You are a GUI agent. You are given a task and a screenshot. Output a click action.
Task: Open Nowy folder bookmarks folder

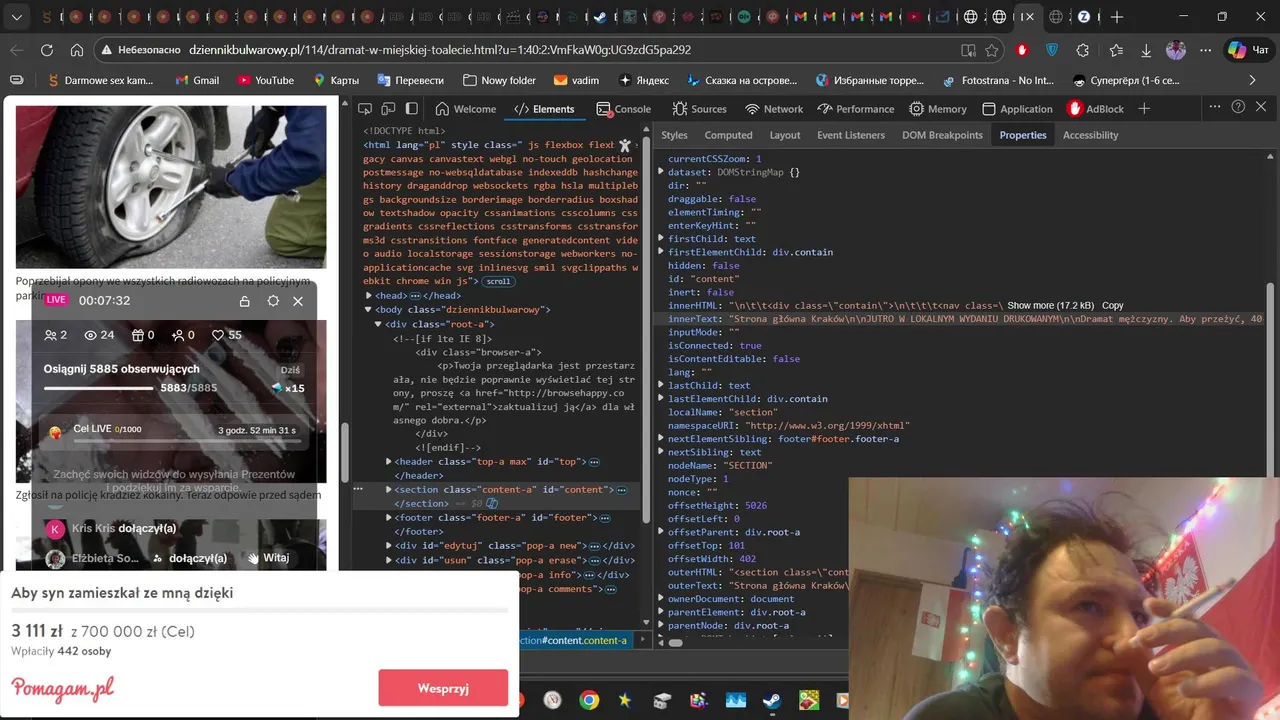coord(499,80)
